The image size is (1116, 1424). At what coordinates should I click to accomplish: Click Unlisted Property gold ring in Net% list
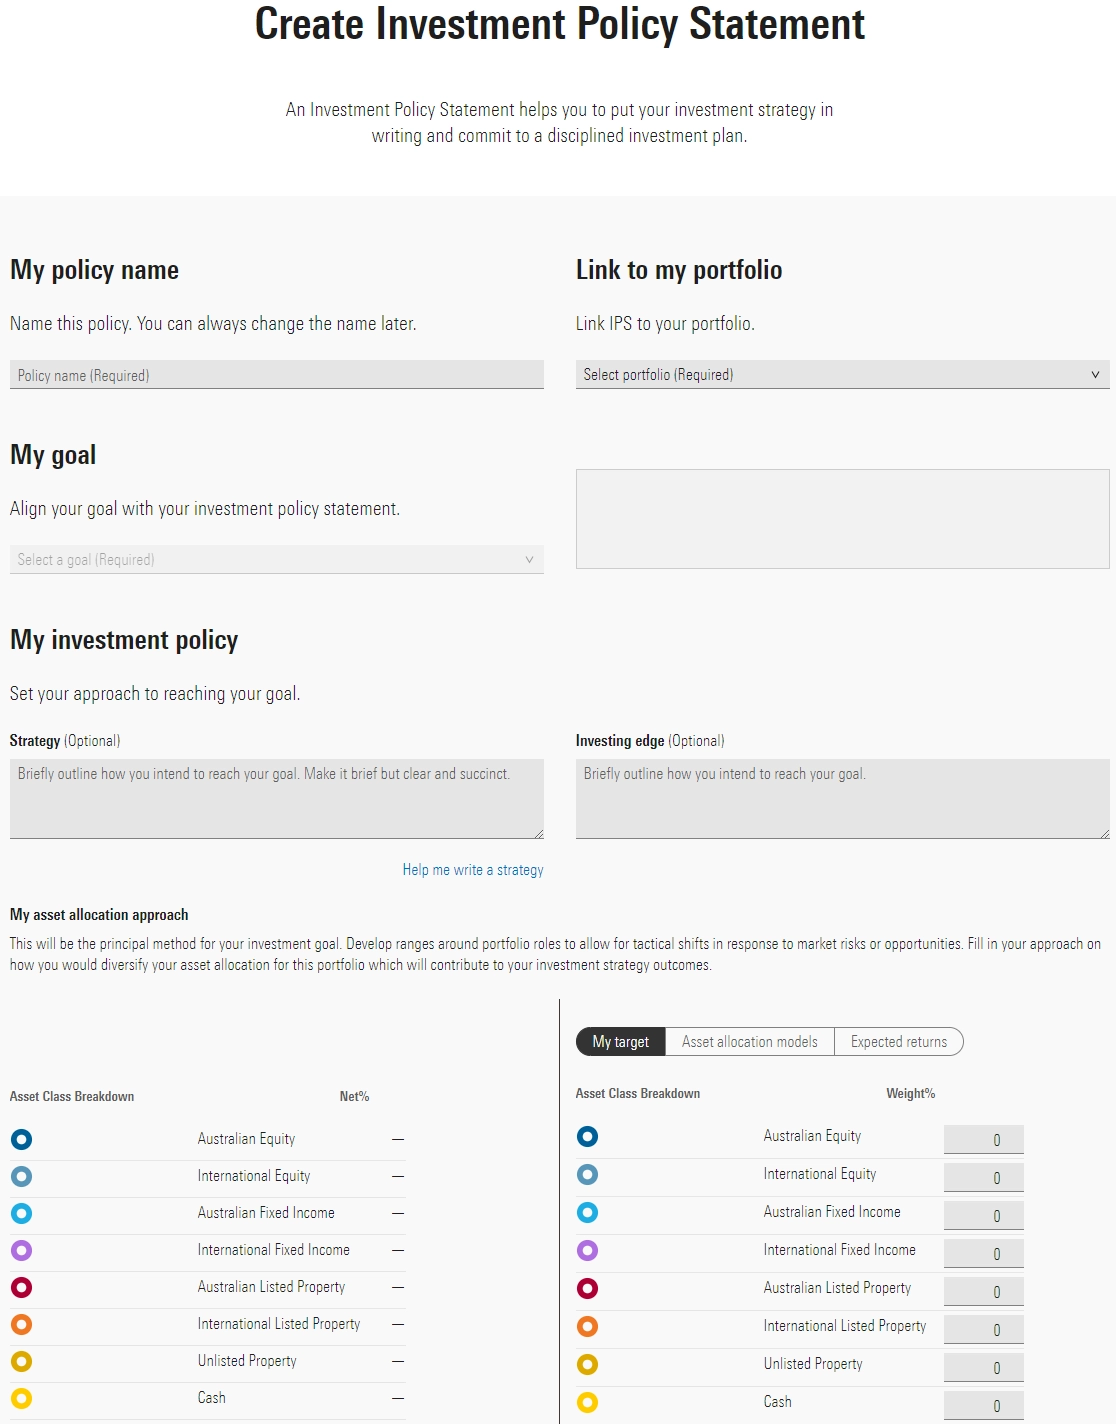[x=21, y=1361]
